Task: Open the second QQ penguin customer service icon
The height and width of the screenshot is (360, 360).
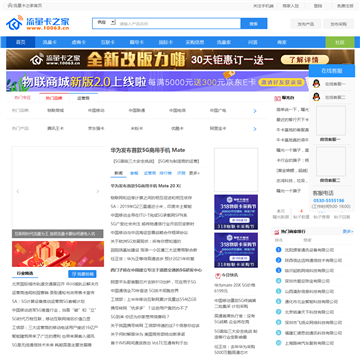Action: coord(316,97)
